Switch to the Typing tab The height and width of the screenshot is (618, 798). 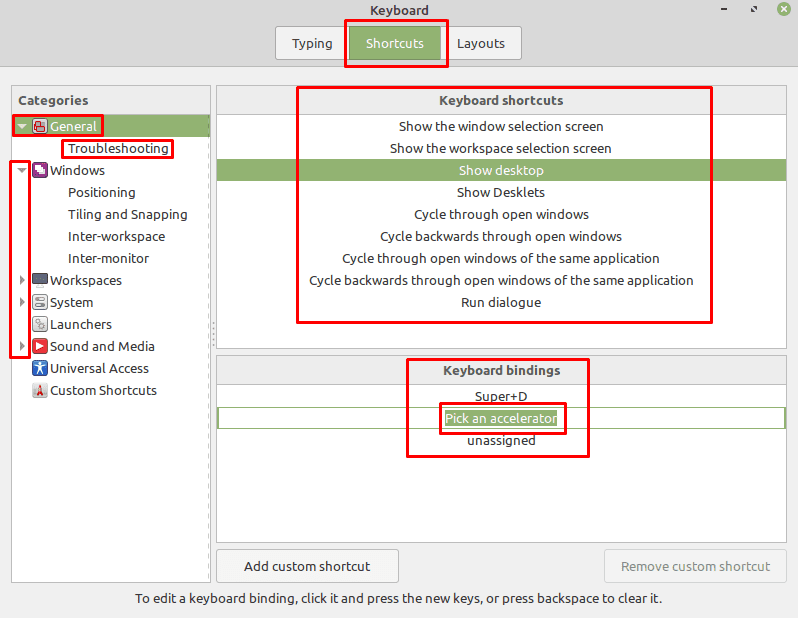click(312, 43)
